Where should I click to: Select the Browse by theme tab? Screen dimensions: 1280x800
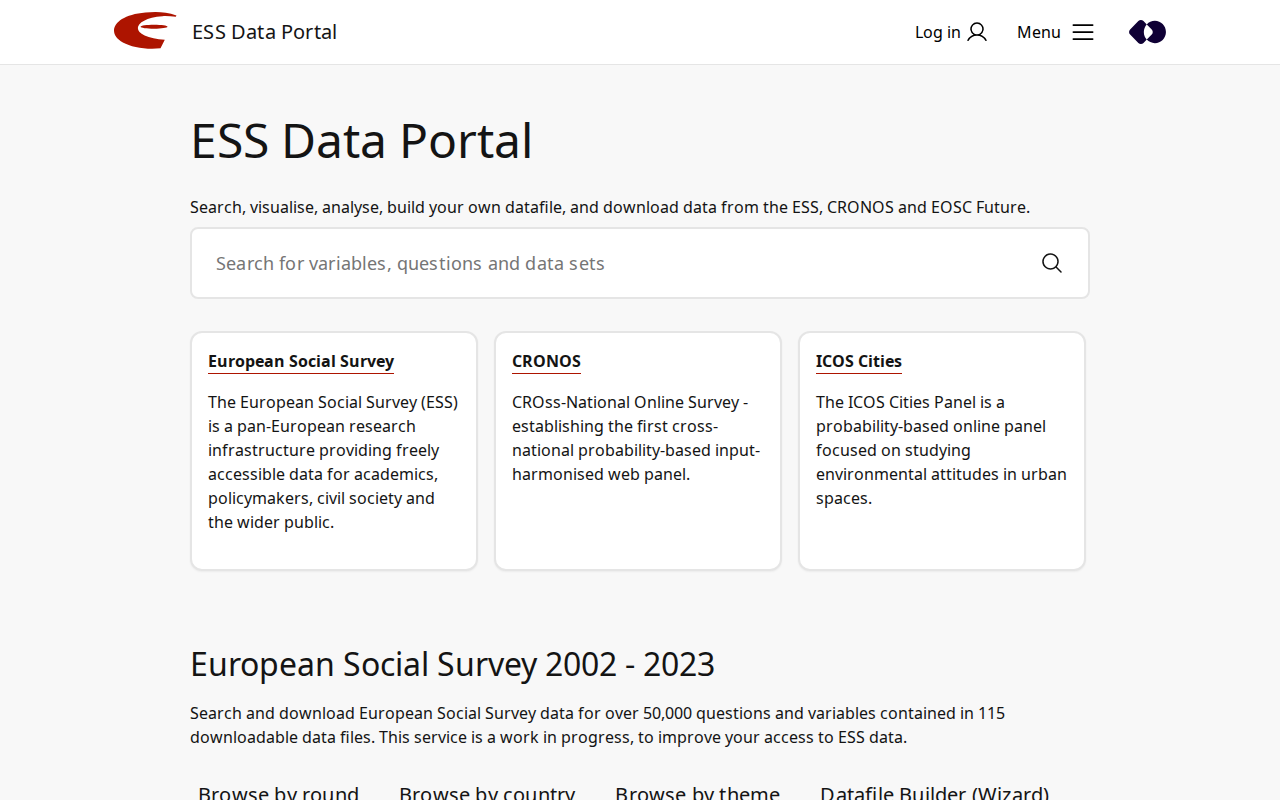[697, 792]
